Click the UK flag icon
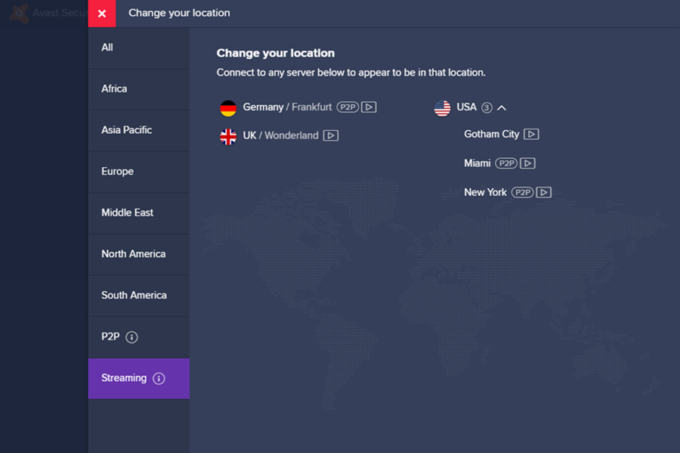This screenshot has height=453, width=680. pyautogui.click(x=228, y=137)
